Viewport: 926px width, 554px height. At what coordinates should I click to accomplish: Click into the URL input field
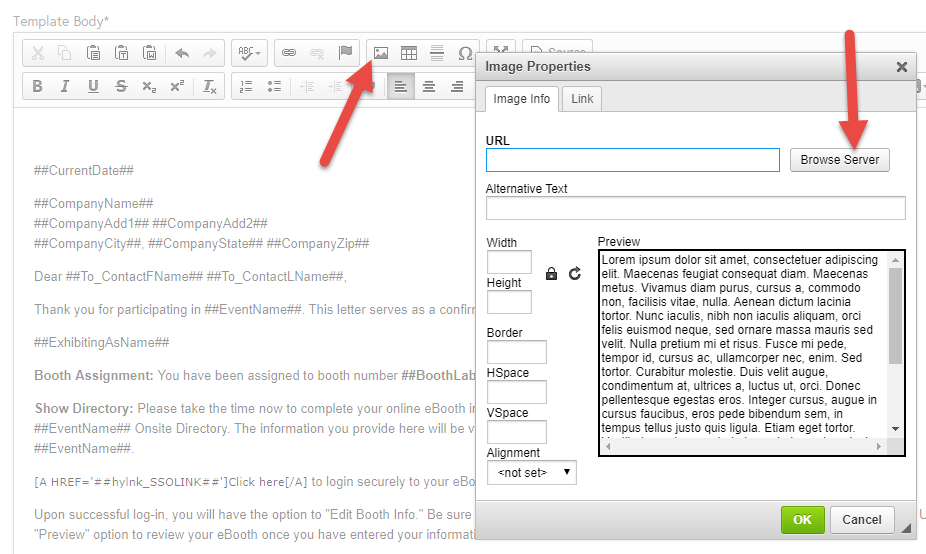tap(632, 160)
